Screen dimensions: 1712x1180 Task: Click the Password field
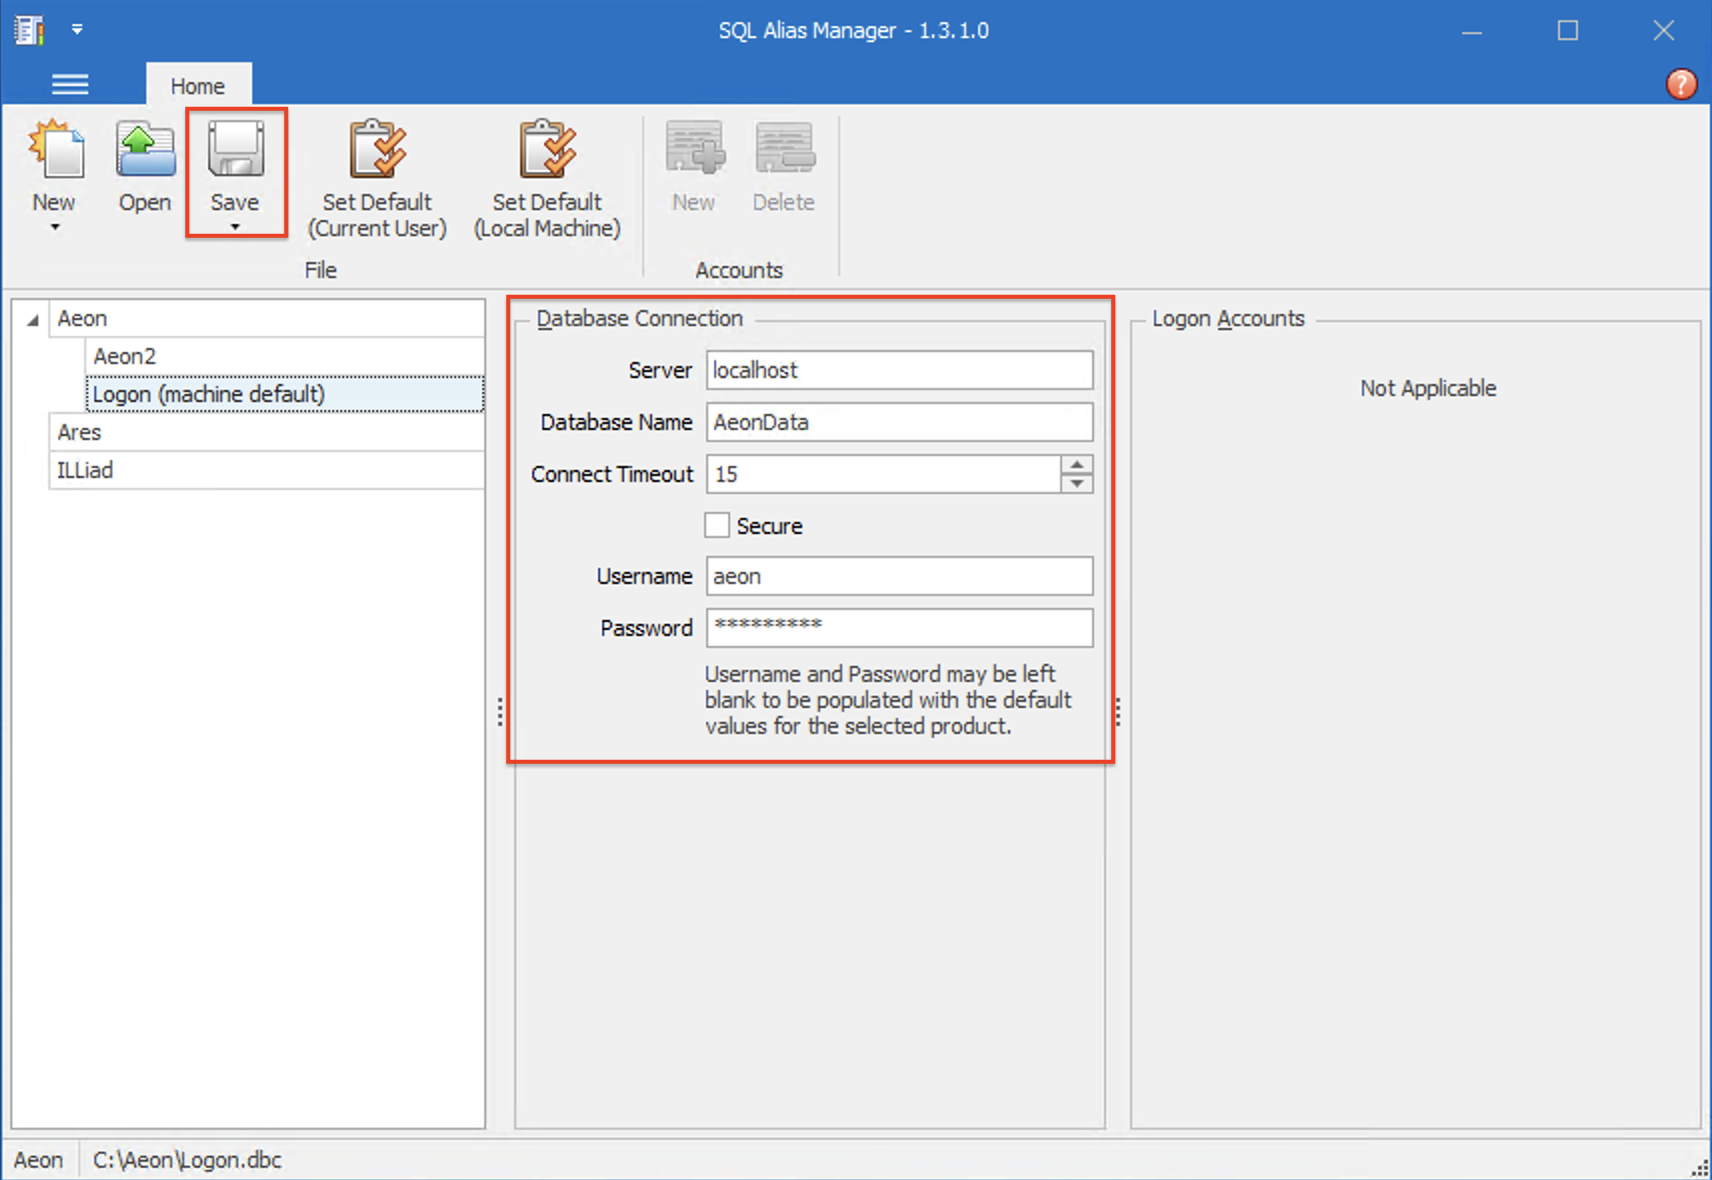click(x=898, y=628)
